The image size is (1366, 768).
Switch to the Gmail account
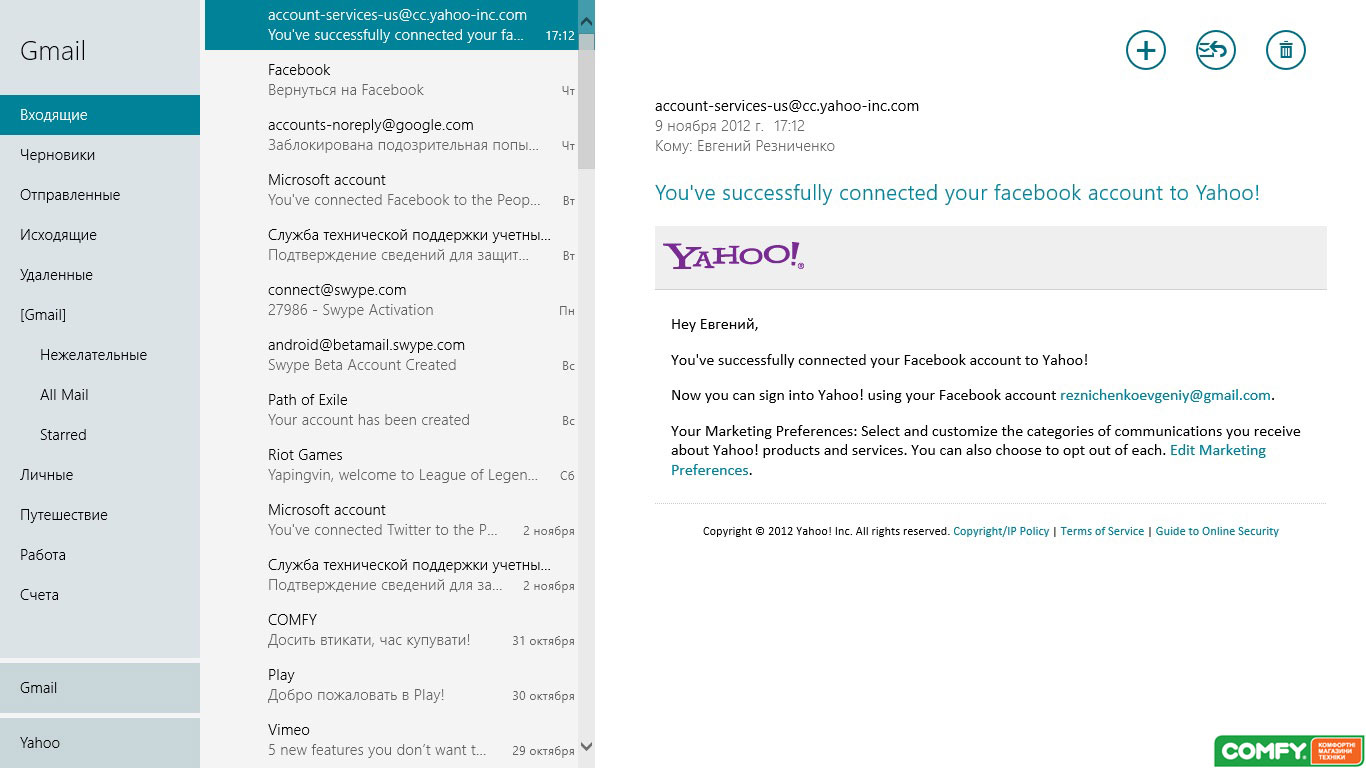coord(100,688)
